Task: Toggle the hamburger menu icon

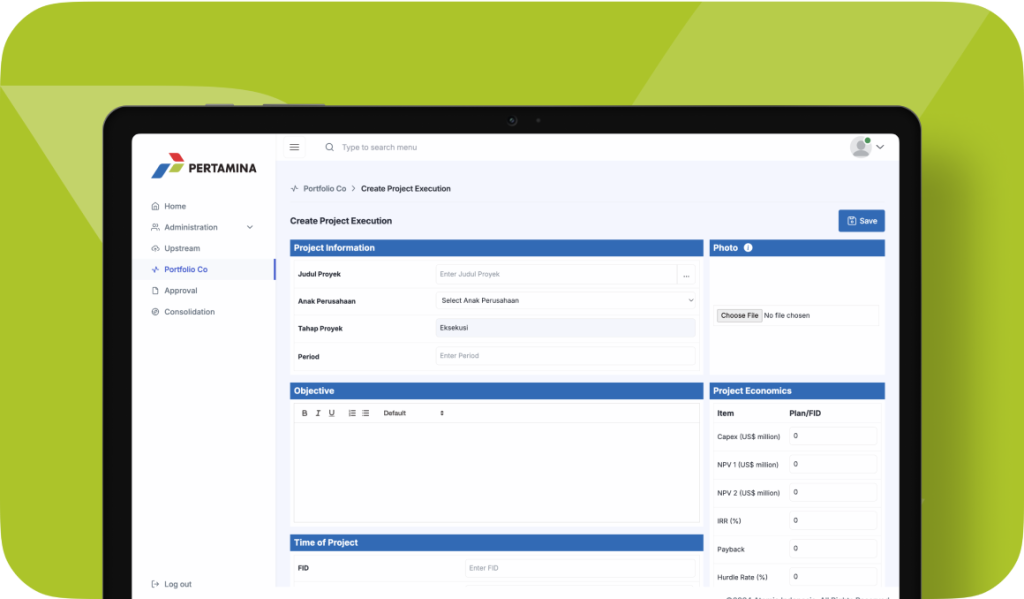Action: (295, 147)
